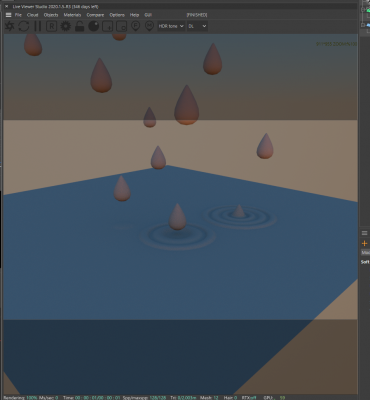Click the Octane send scene render icon
The image size is (370, 400).
click(10, 26)
